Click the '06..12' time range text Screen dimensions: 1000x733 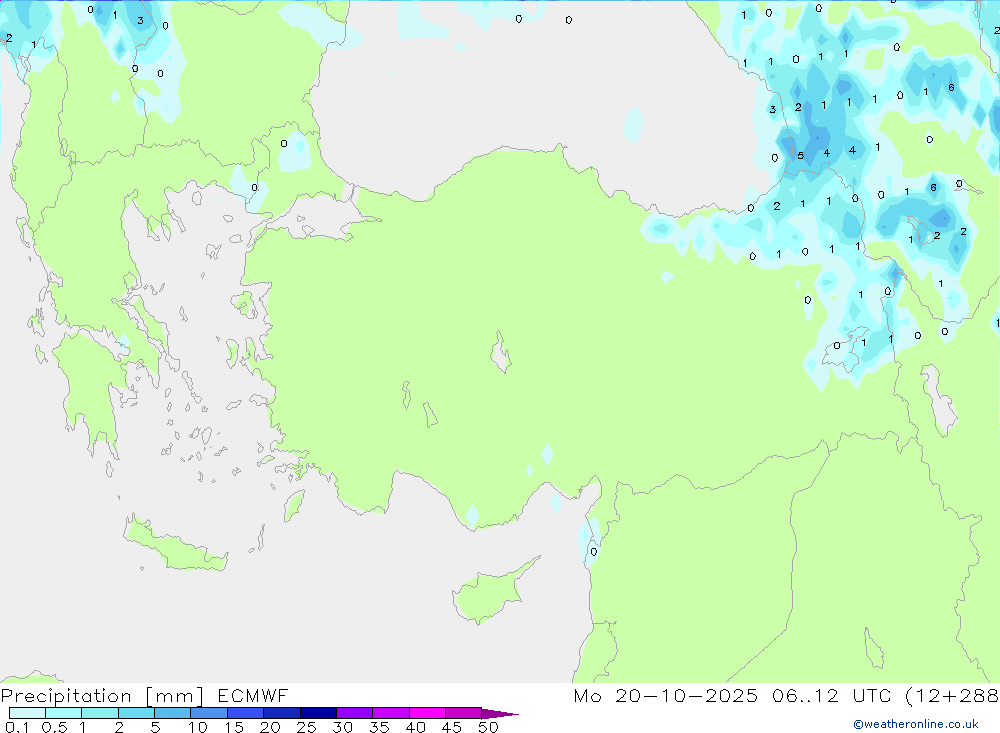tap(805, 695)
